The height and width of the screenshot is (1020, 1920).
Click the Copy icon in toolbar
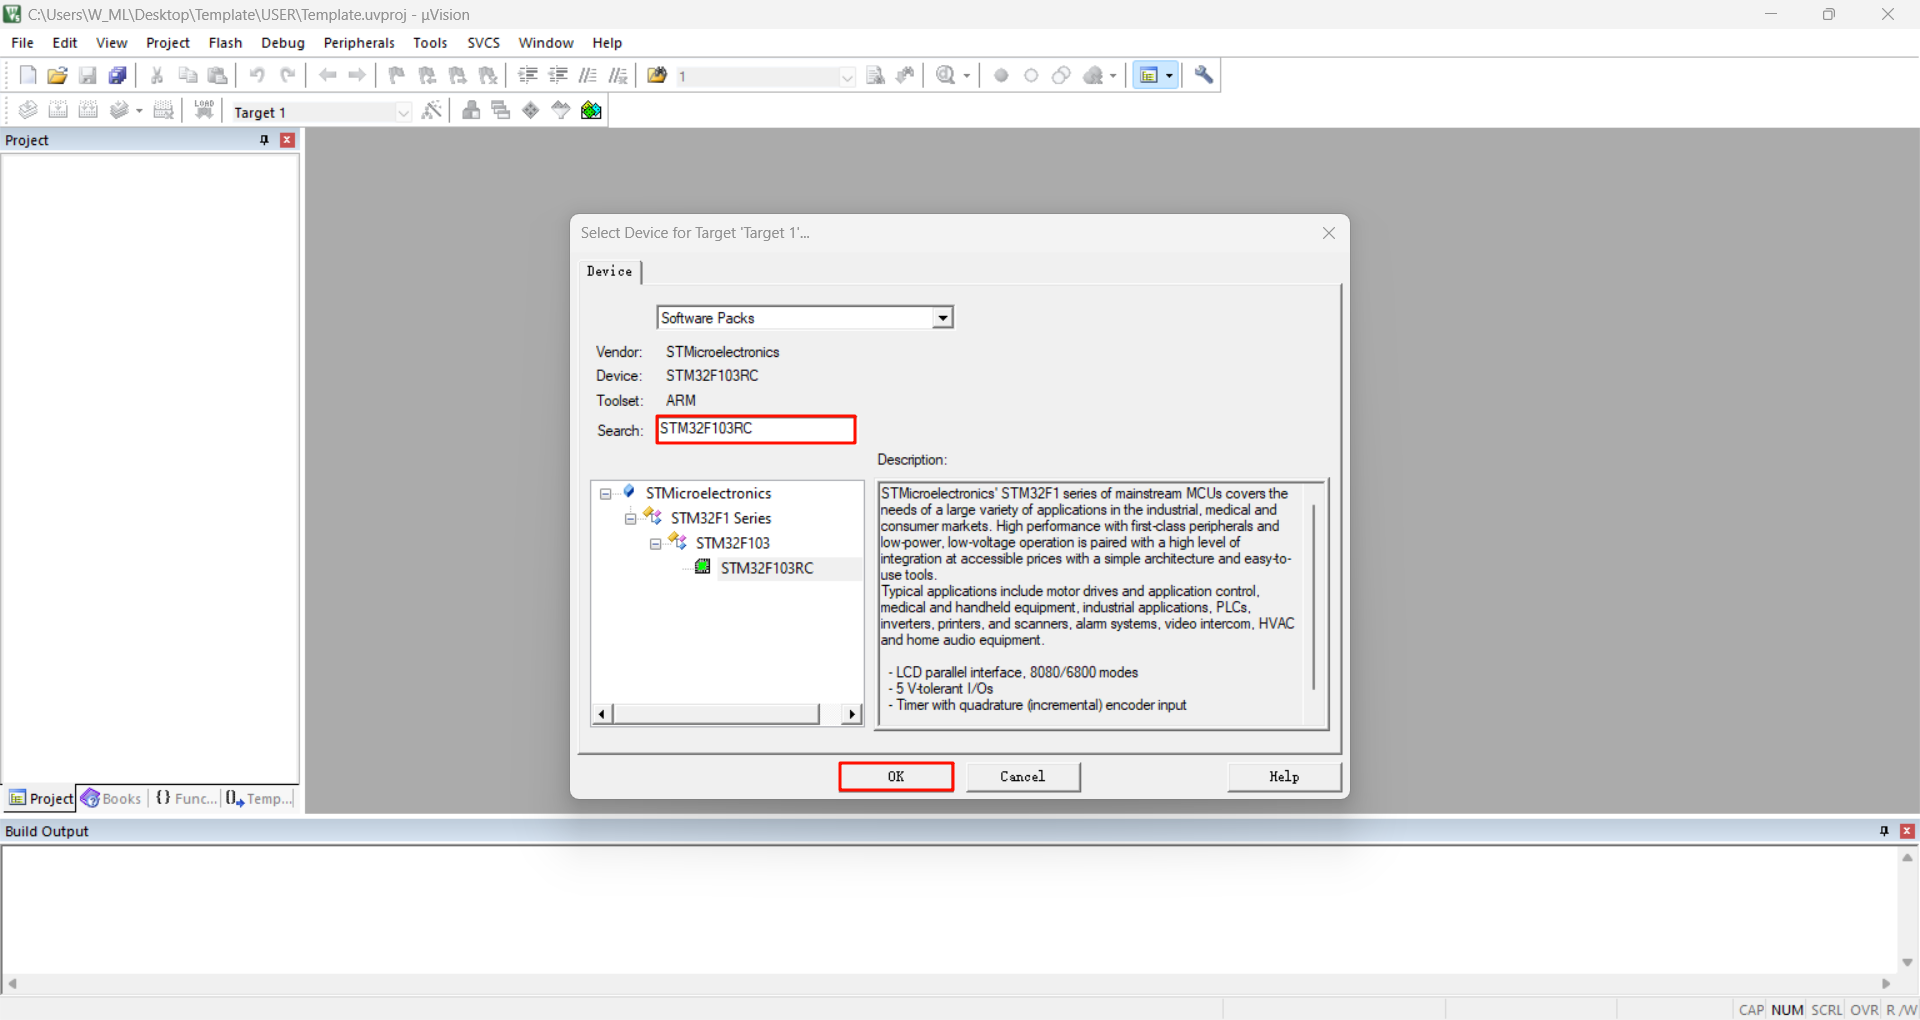point(187,75)
